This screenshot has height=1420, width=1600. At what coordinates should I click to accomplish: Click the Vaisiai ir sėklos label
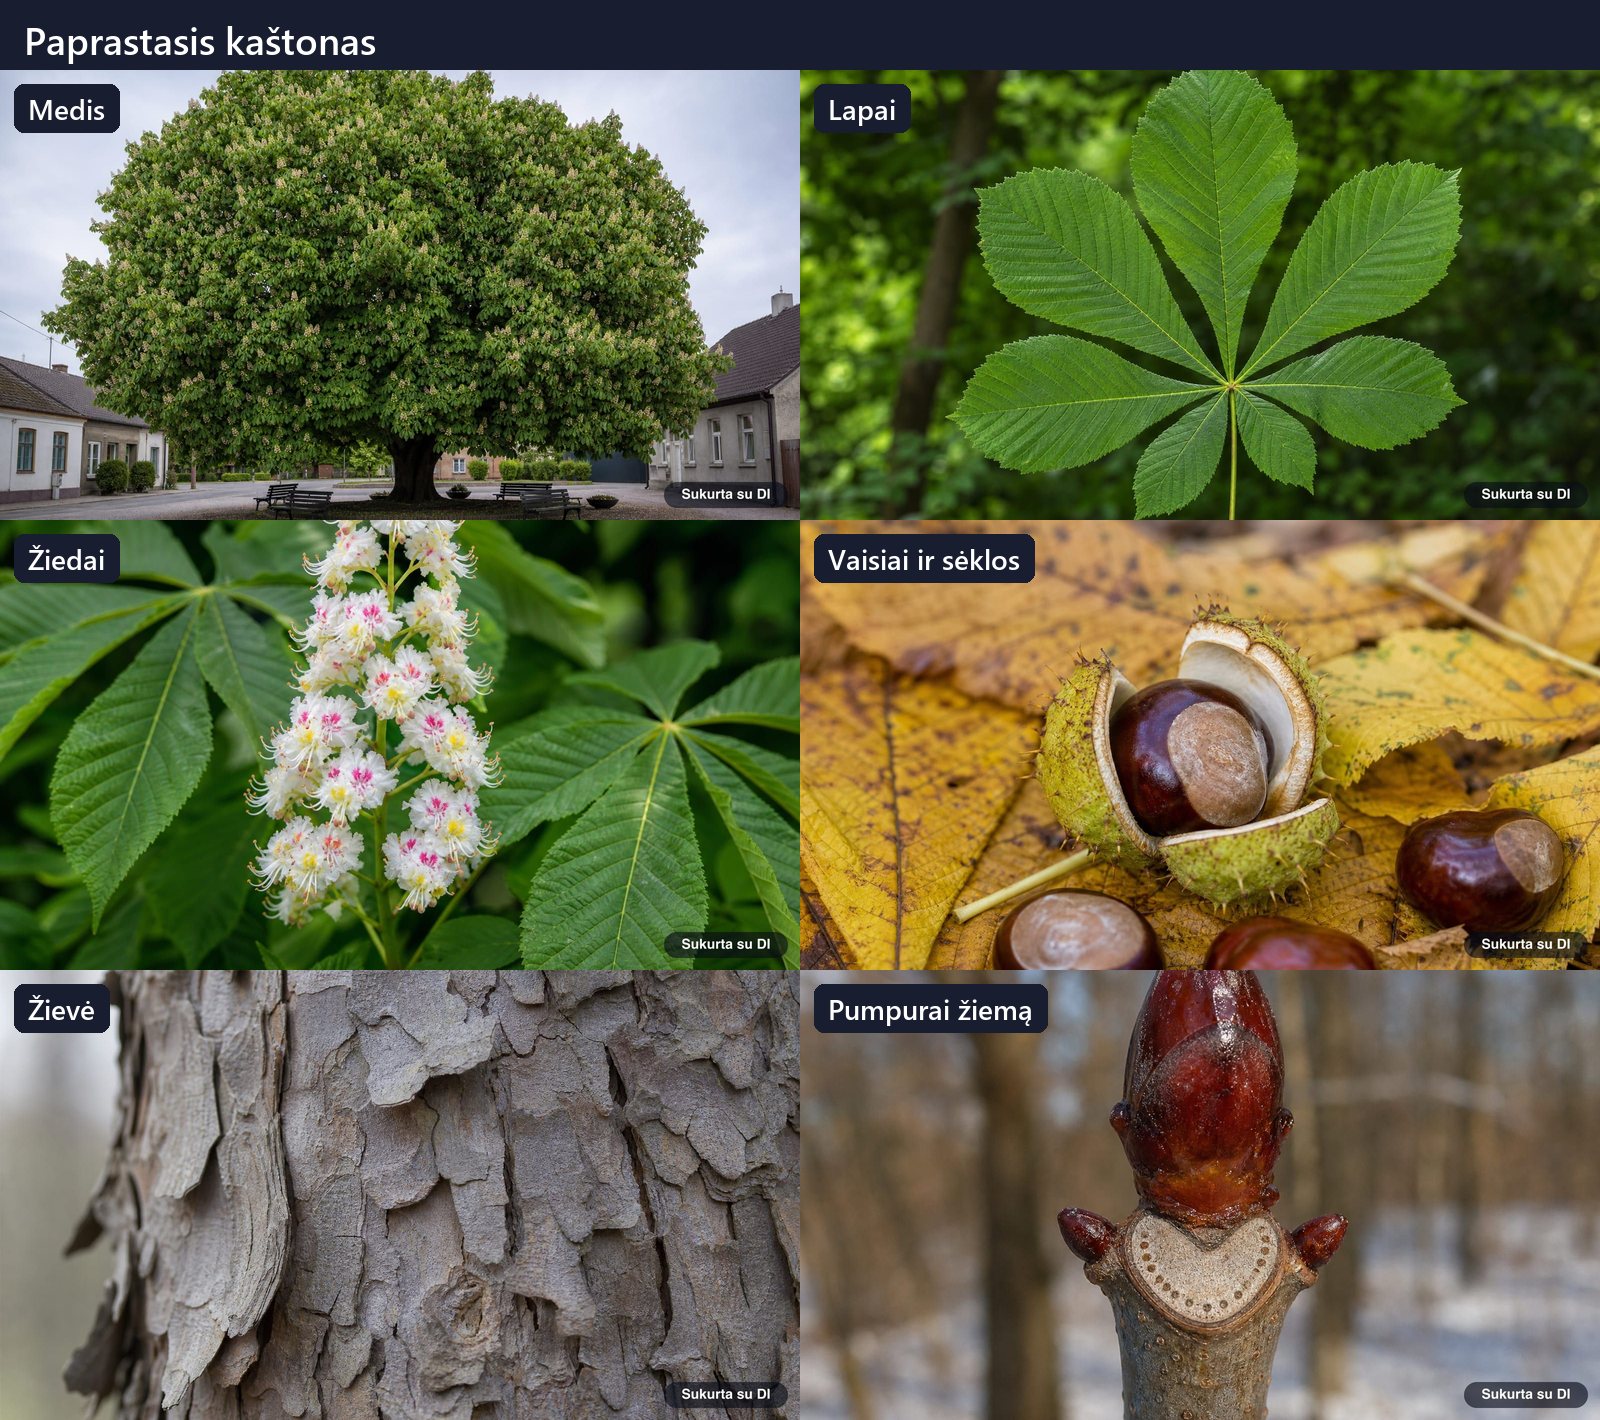(924, 559)
